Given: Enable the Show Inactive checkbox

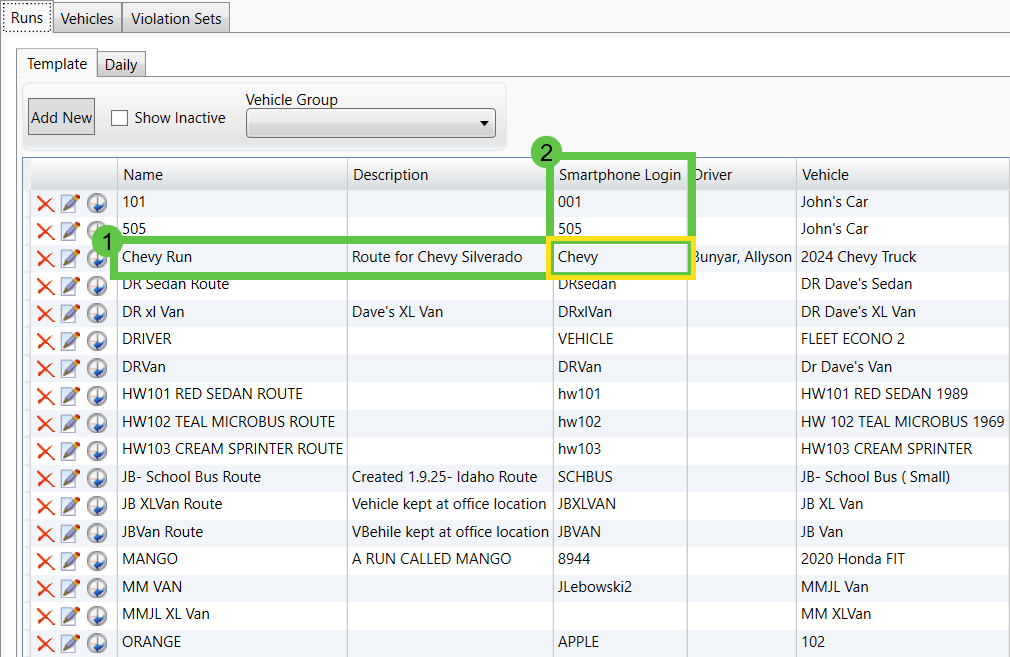Looking at the screenshot, I should pos(119,118).
